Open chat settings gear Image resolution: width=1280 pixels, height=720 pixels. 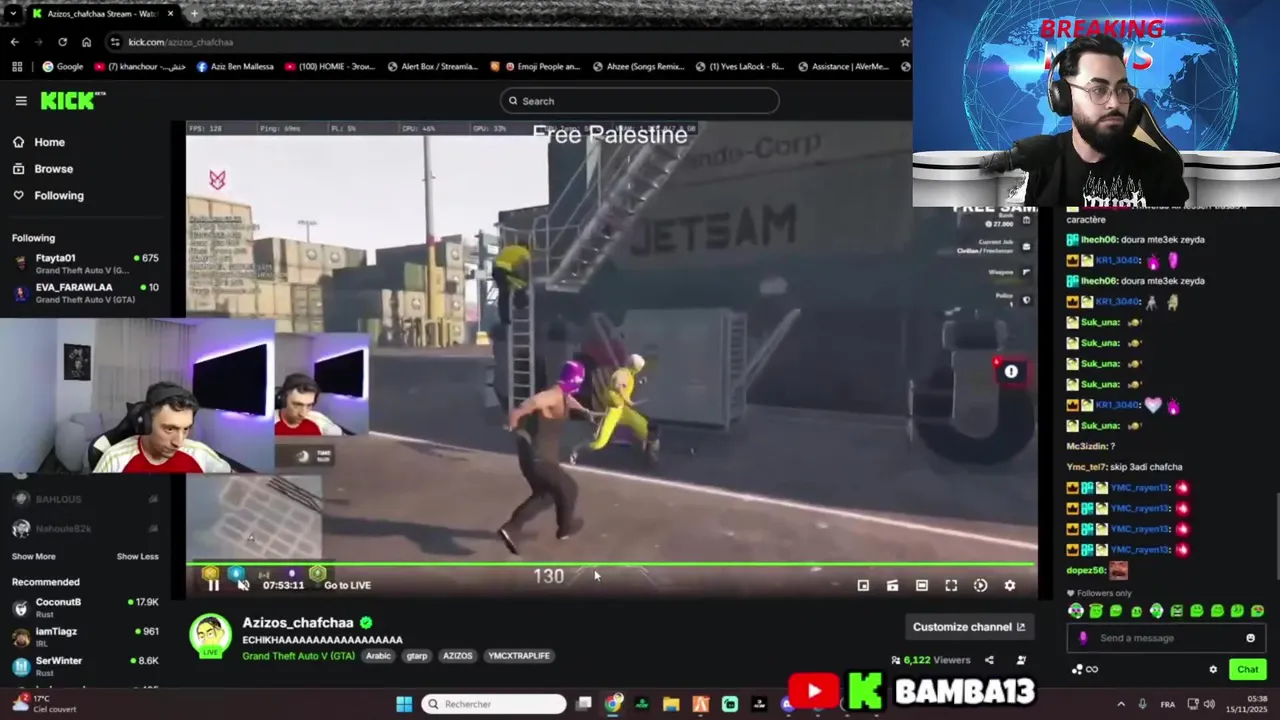click(1213, 670)
